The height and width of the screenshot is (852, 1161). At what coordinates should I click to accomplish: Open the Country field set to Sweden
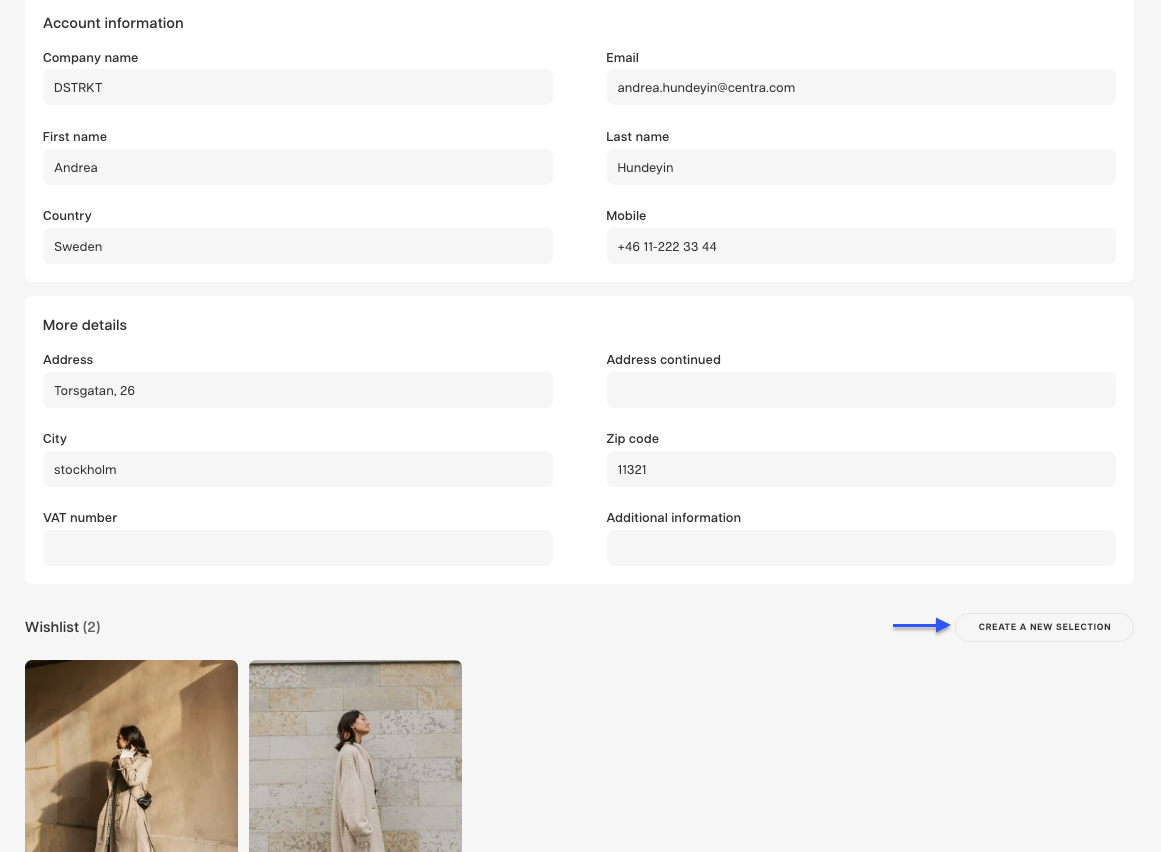point(297,247)
